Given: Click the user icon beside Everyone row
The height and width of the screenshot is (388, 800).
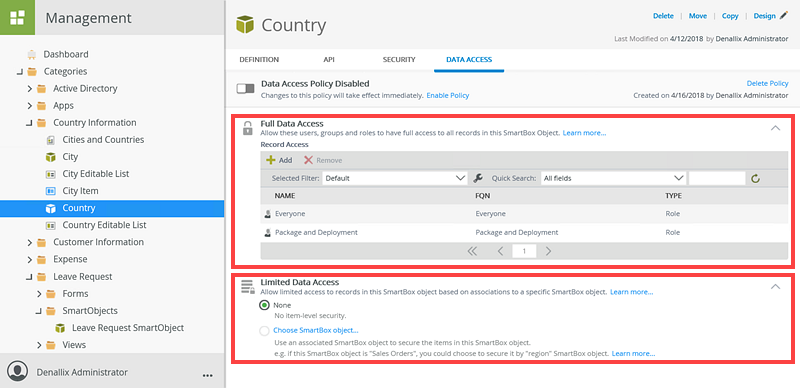Looking at the screenshot, I should coord(267,214).
